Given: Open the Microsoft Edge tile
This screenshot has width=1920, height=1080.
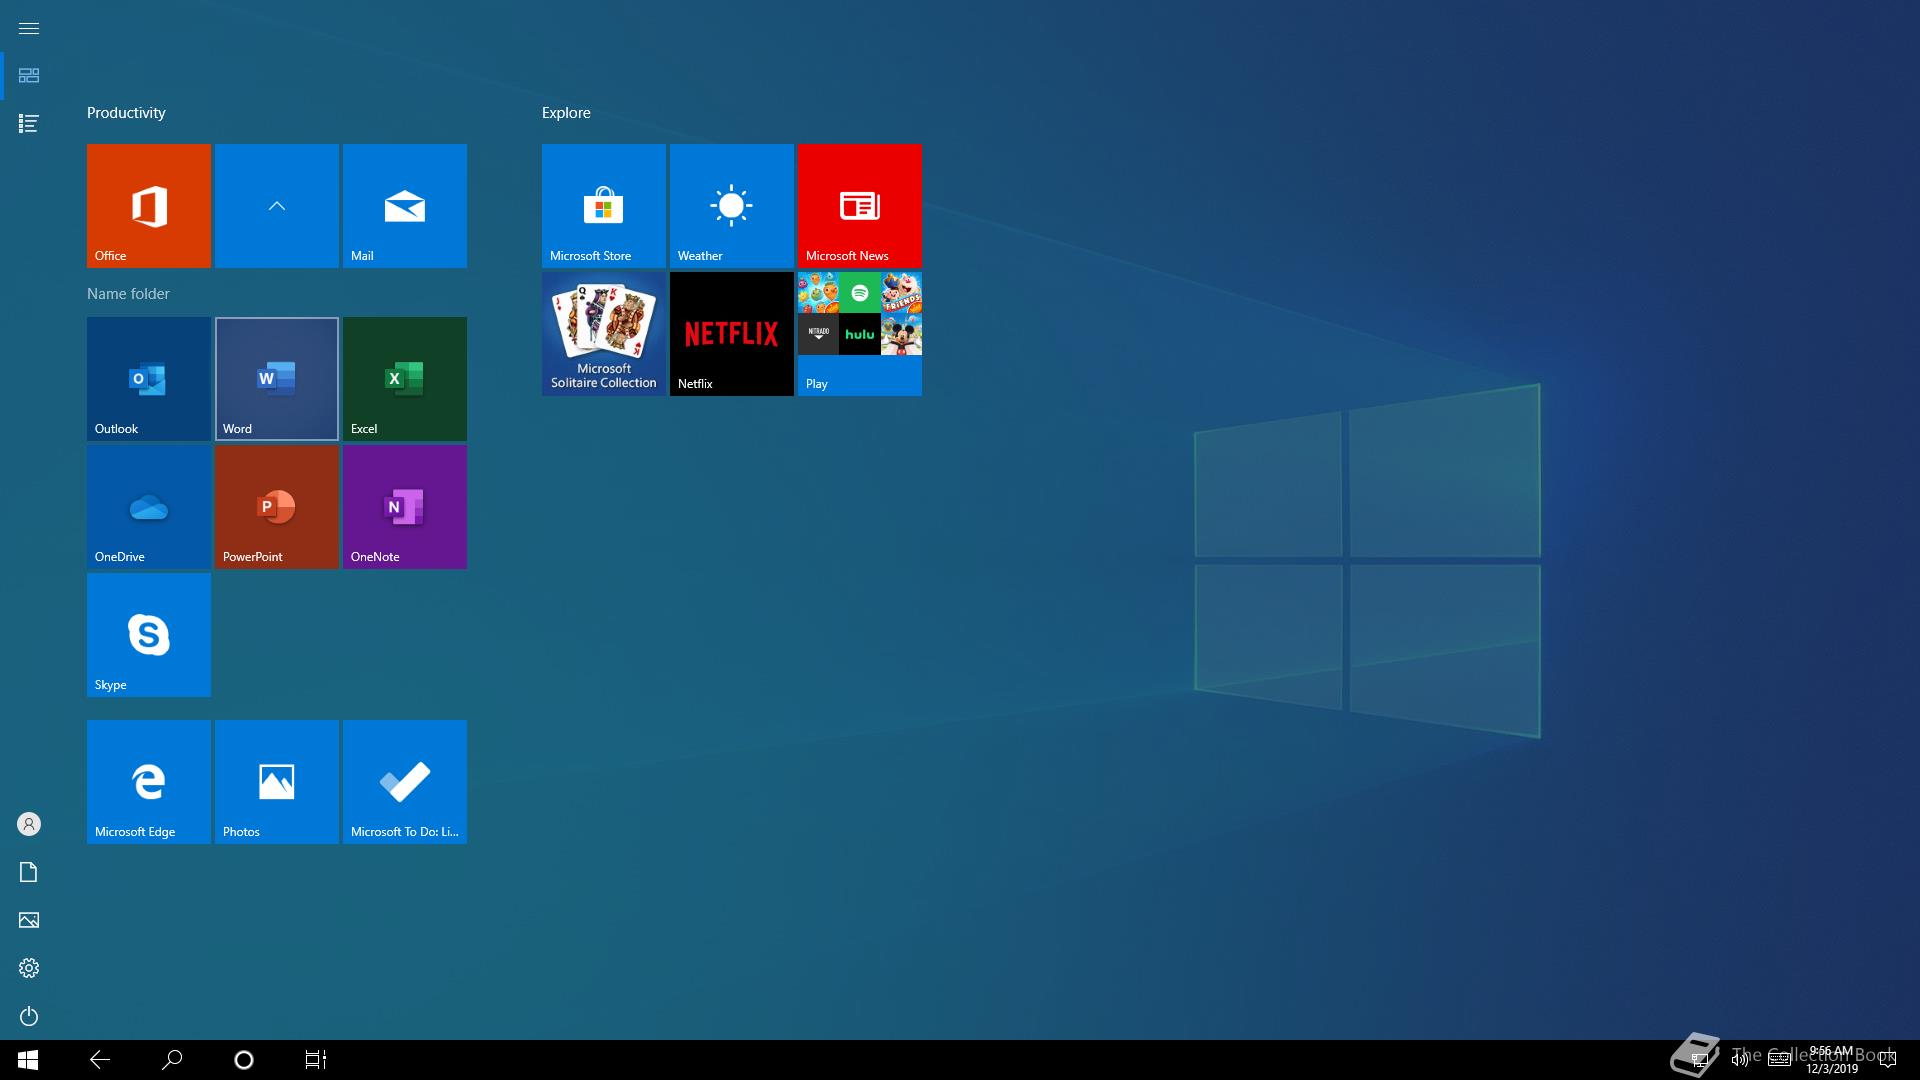Looking at the screenshot, I should point(148,781).
